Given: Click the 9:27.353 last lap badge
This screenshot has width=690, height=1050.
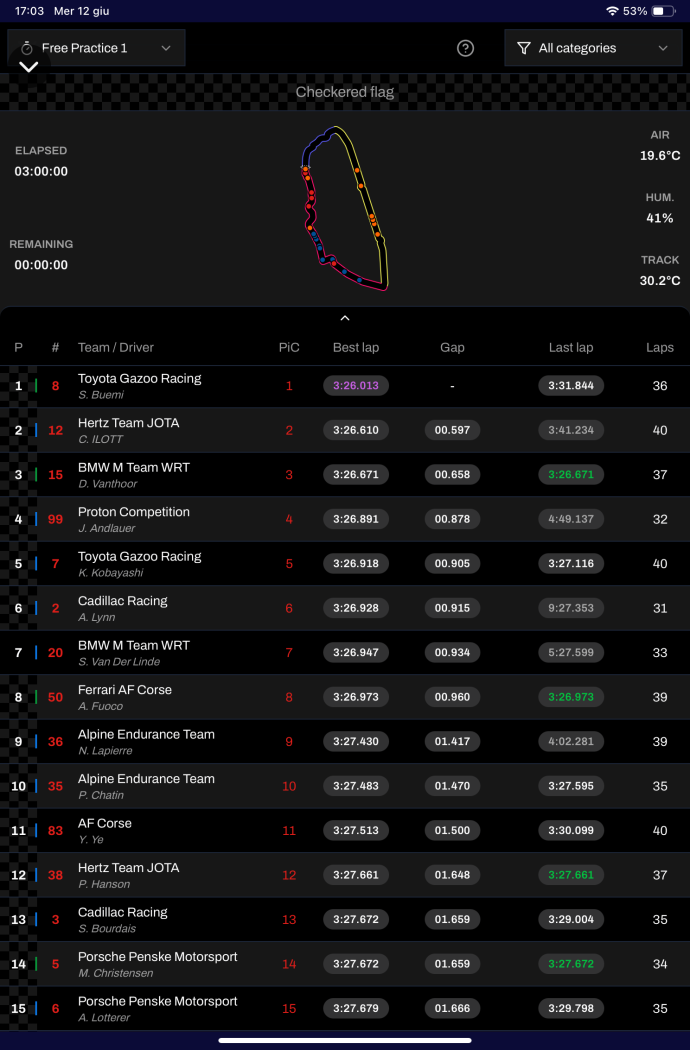Looking at the screenshot, I should 571,608.
